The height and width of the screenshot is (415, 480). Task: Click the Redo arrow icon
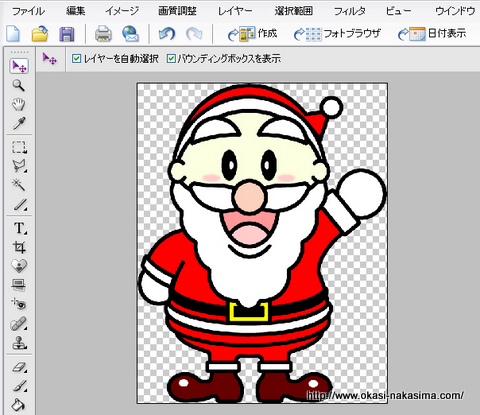tap(194, 34)
